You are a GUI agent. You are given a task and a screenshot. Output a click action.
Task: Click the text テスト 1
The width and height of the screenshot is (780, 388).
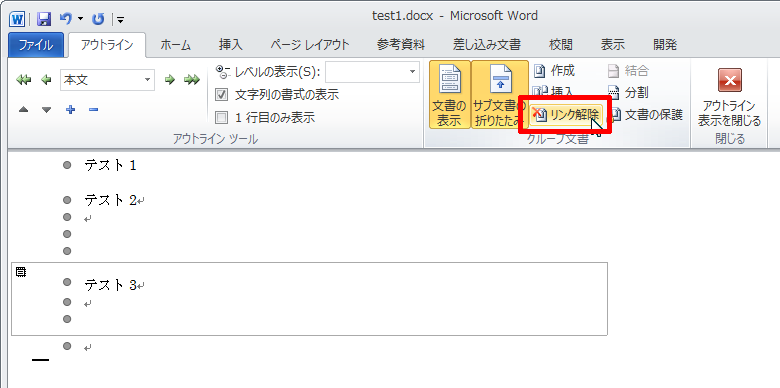pyautogui.click(x=110, y=165)
